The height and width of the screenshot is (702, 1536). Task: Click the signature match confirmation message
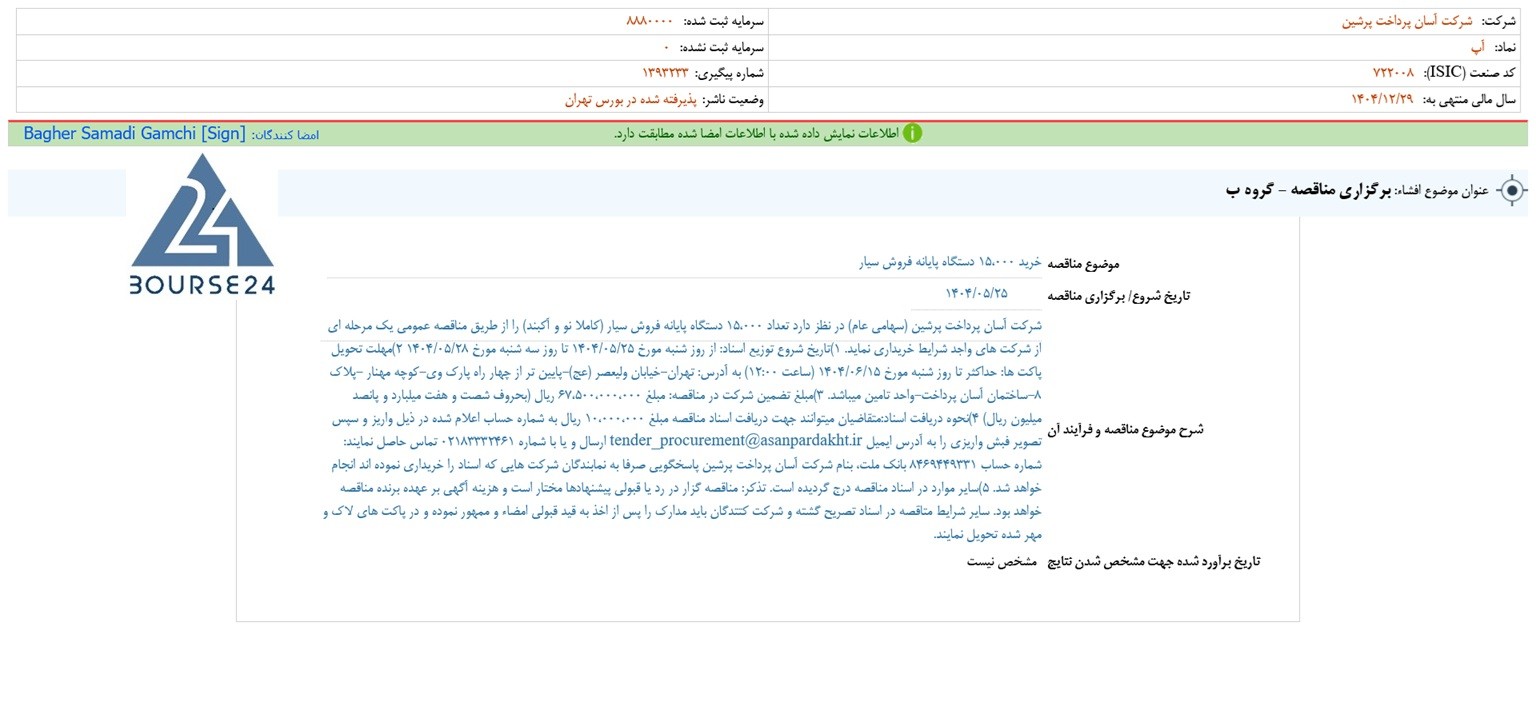755,134
